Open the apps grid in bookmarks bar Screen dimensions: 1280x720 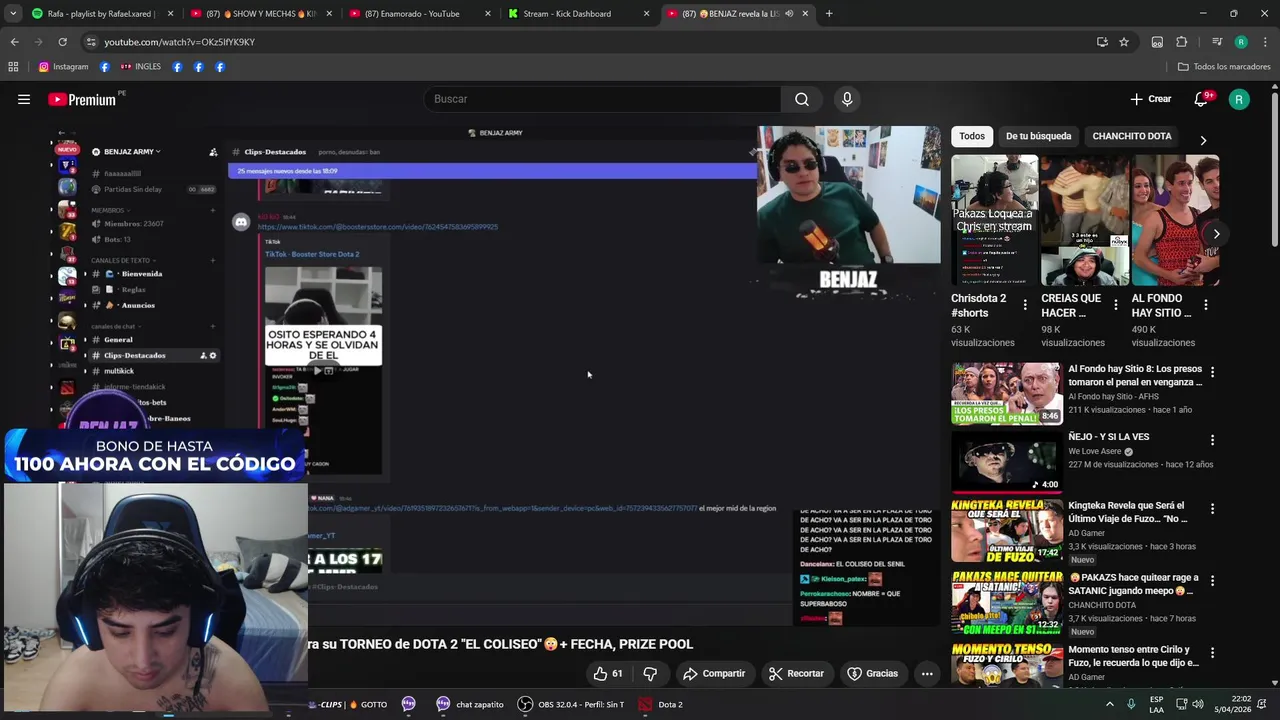[13, 67]
